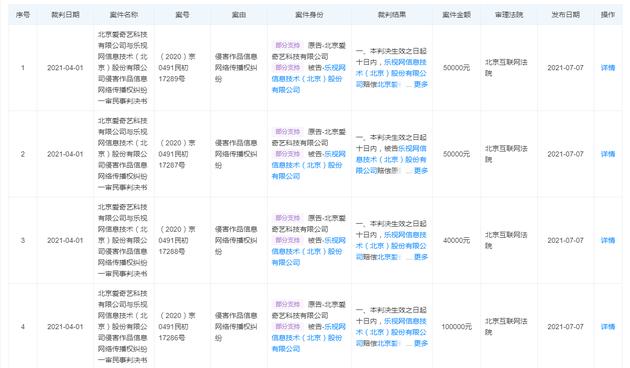Click the 50000元 amount in row 1
Screen dimensions: 630x368
pos(456,67)
